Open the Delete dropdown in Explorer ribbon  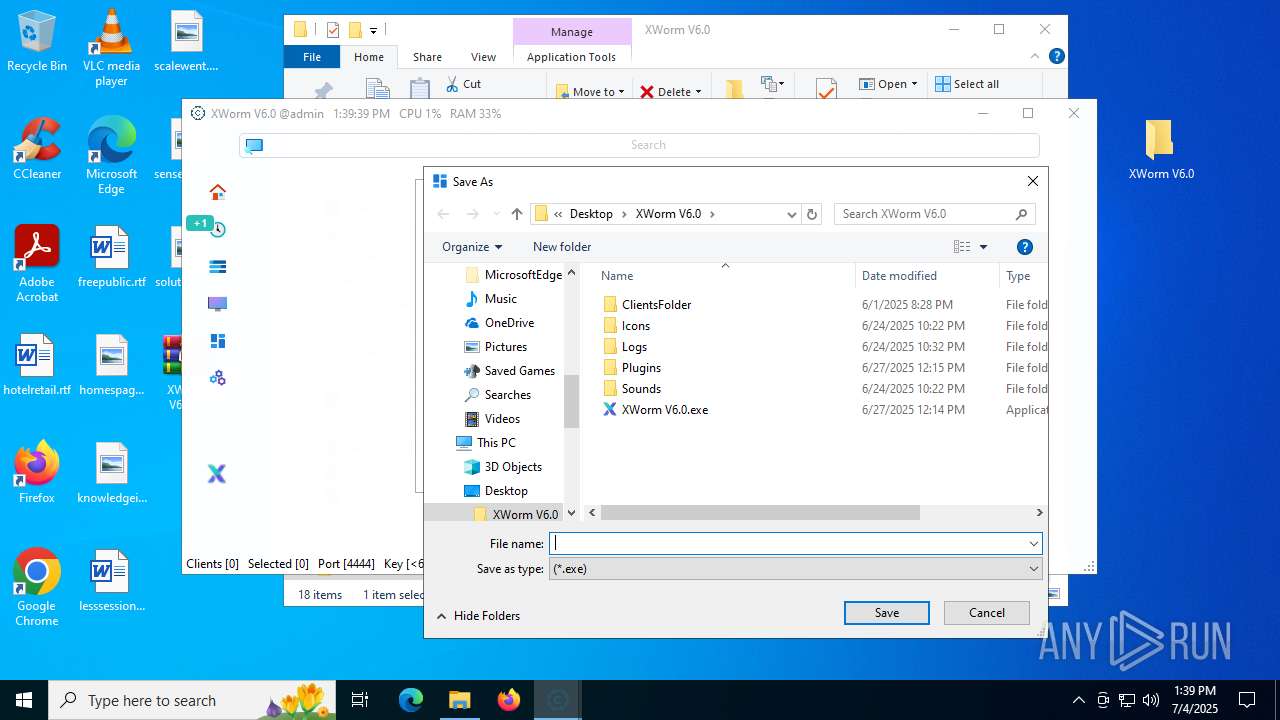point(671,91)
